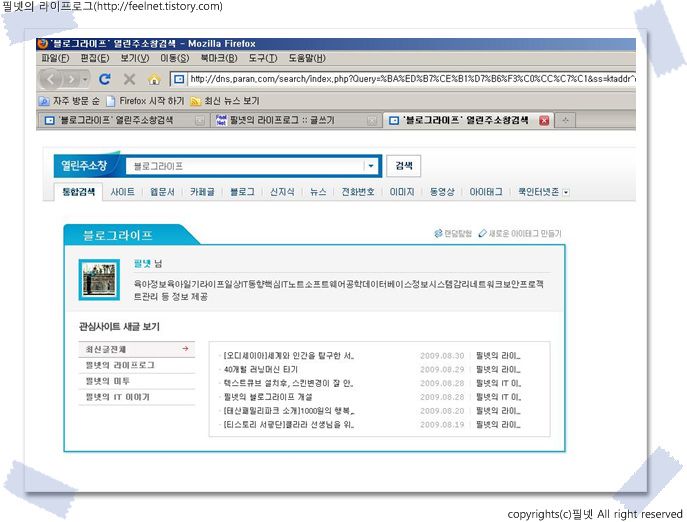Open a new tab with the plus button
Viewport: 687px width, 522px height.
(x=565, y=121)
